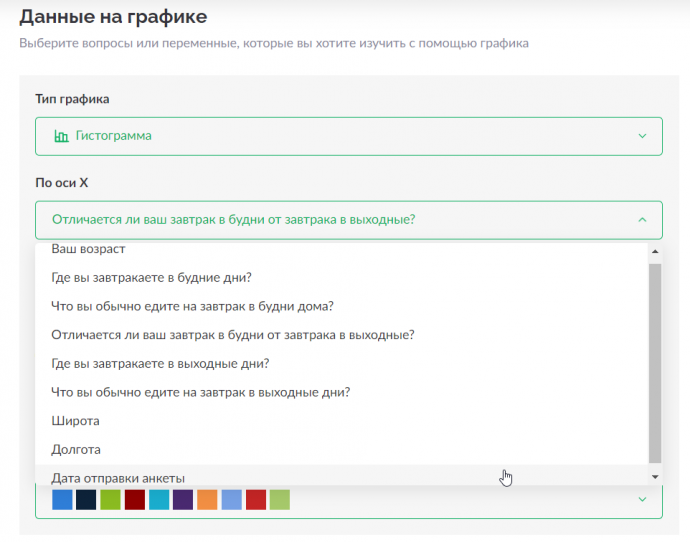Click the gray scrollbar thumb
This screenshot has height=542, width=690.
(x=655, y=363)
